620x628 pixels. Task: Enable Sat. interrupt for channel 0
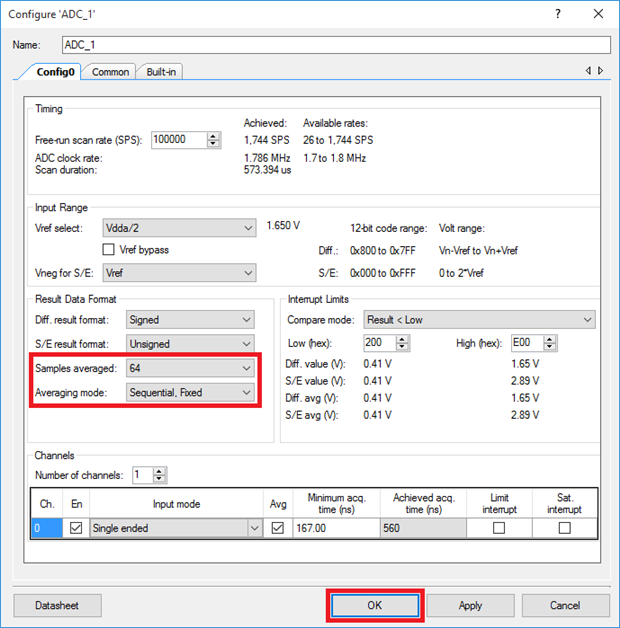[564, 528]
